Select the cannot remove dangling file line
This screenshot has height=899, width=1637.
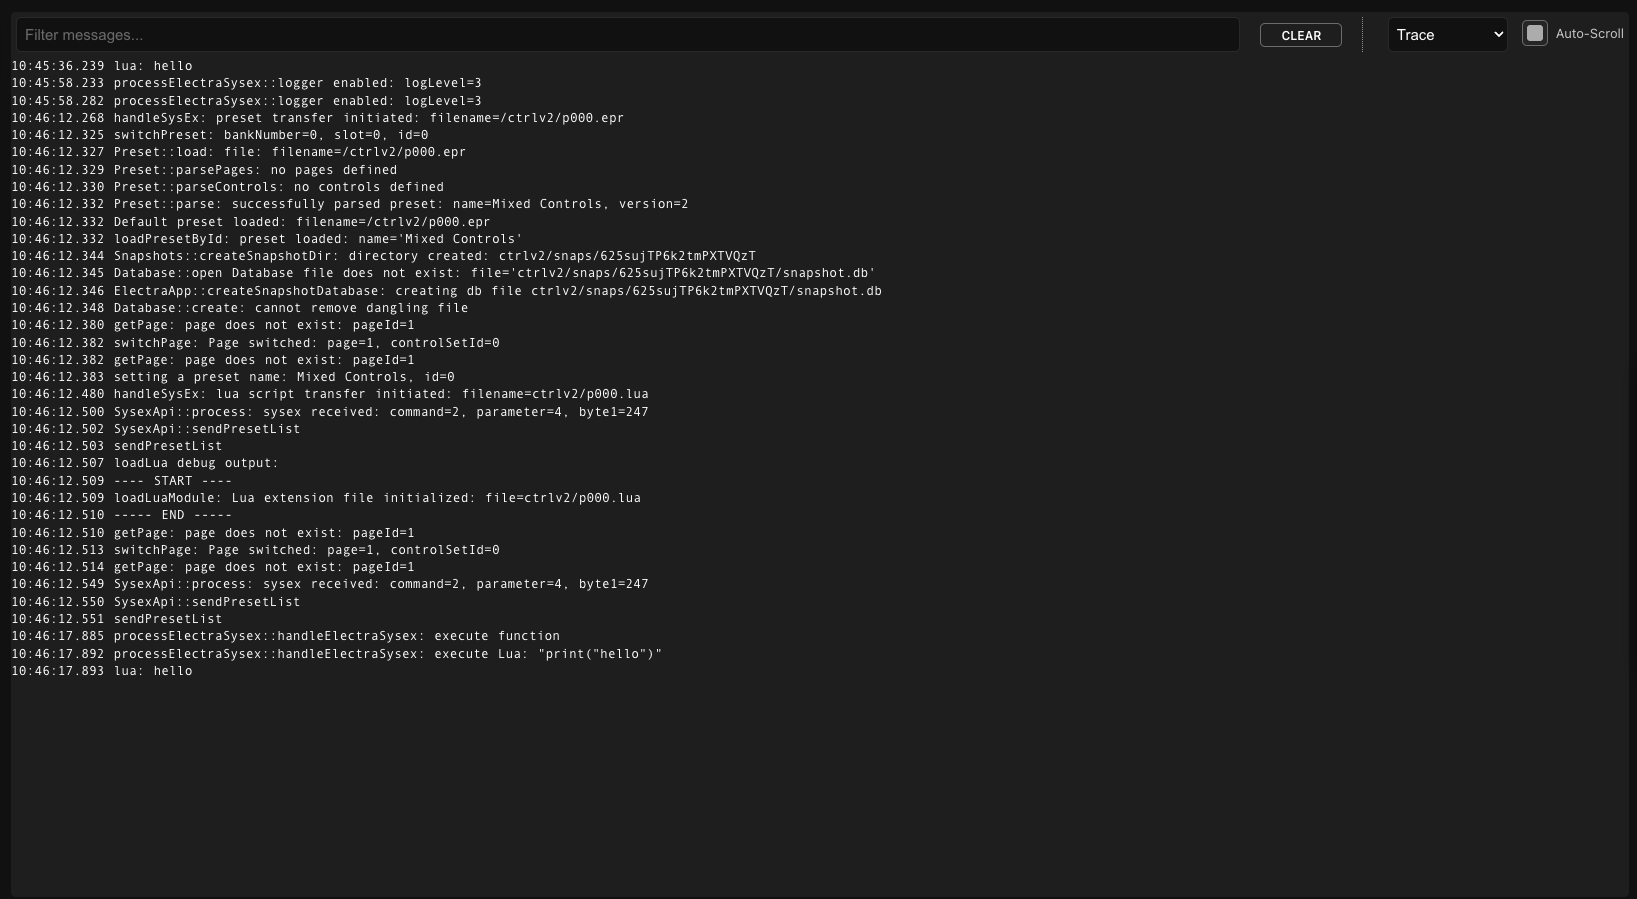click(x=240, y=308)
